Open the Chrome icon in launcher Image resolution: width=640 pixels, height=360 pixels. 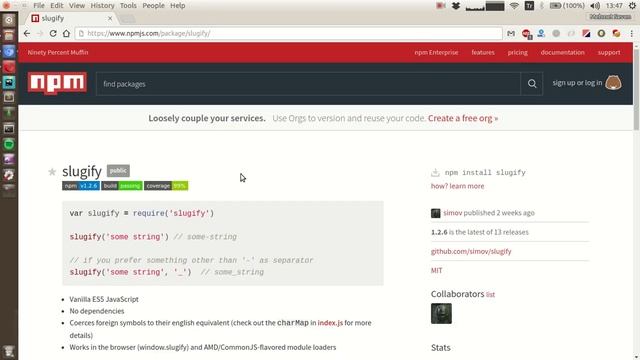pyautogui.click(x=9, y=51)
